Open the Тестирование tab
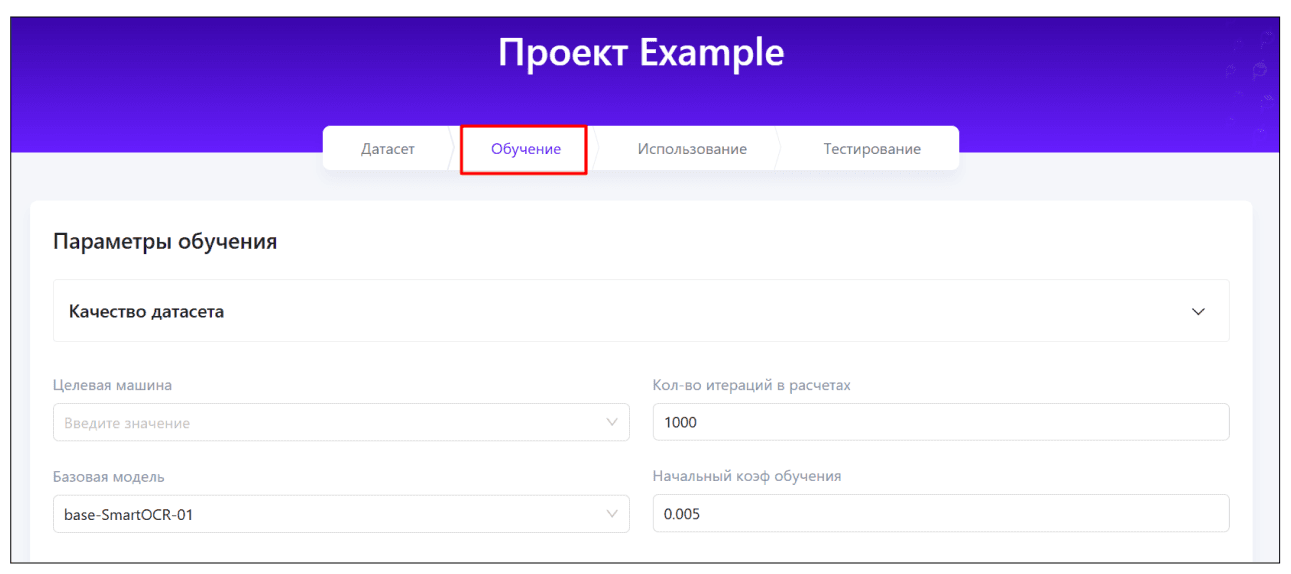1291x574 pixels. click(x=872, y=149)
